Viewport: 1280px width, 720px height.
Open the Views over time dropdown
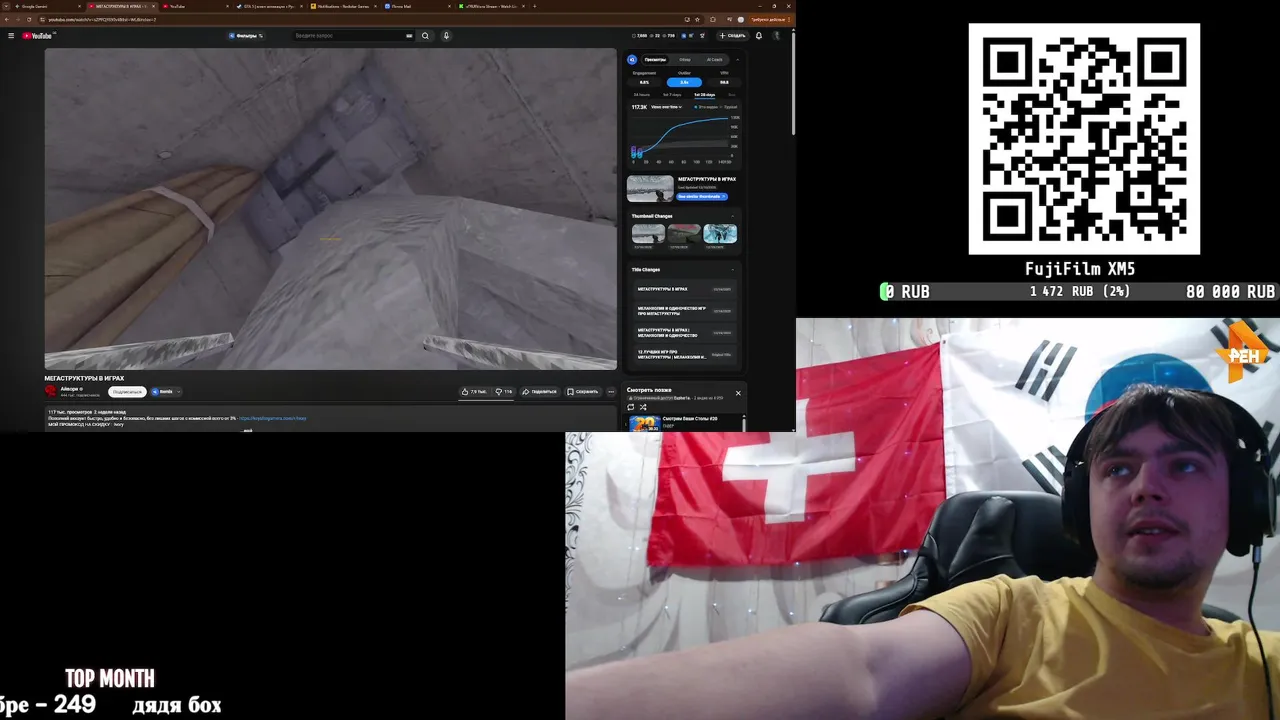click(x=667, y=107)
